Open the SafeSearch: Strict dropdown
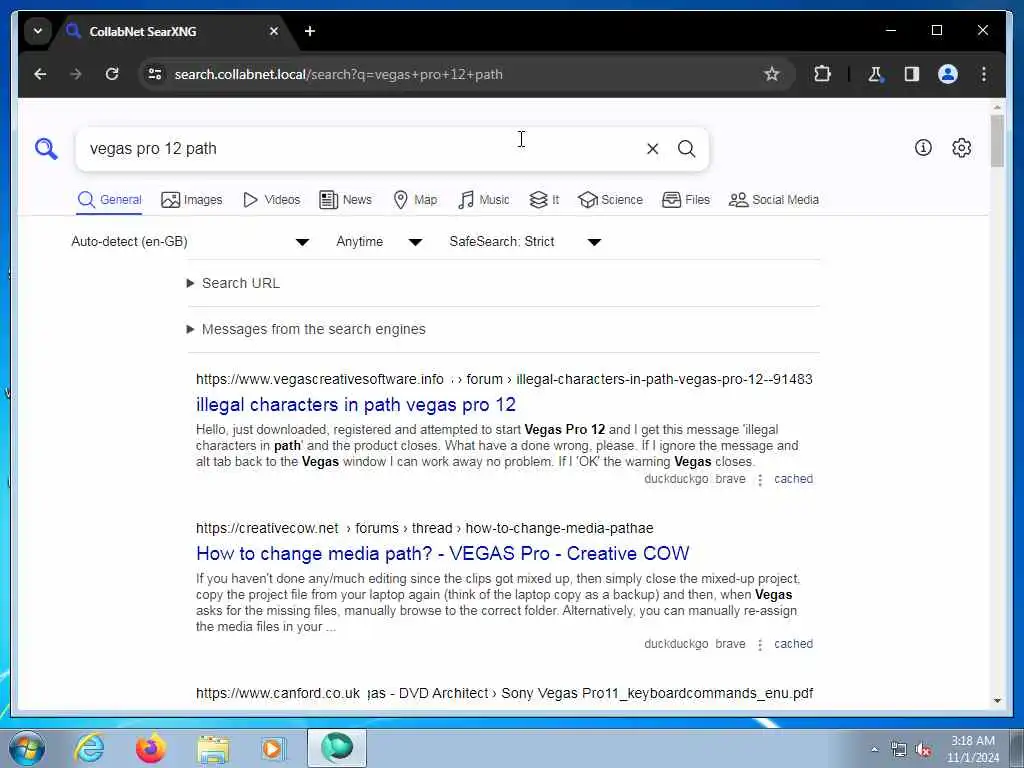This screenshot has height=768, width=1024. pyautogui.click(x=525, y=242)
